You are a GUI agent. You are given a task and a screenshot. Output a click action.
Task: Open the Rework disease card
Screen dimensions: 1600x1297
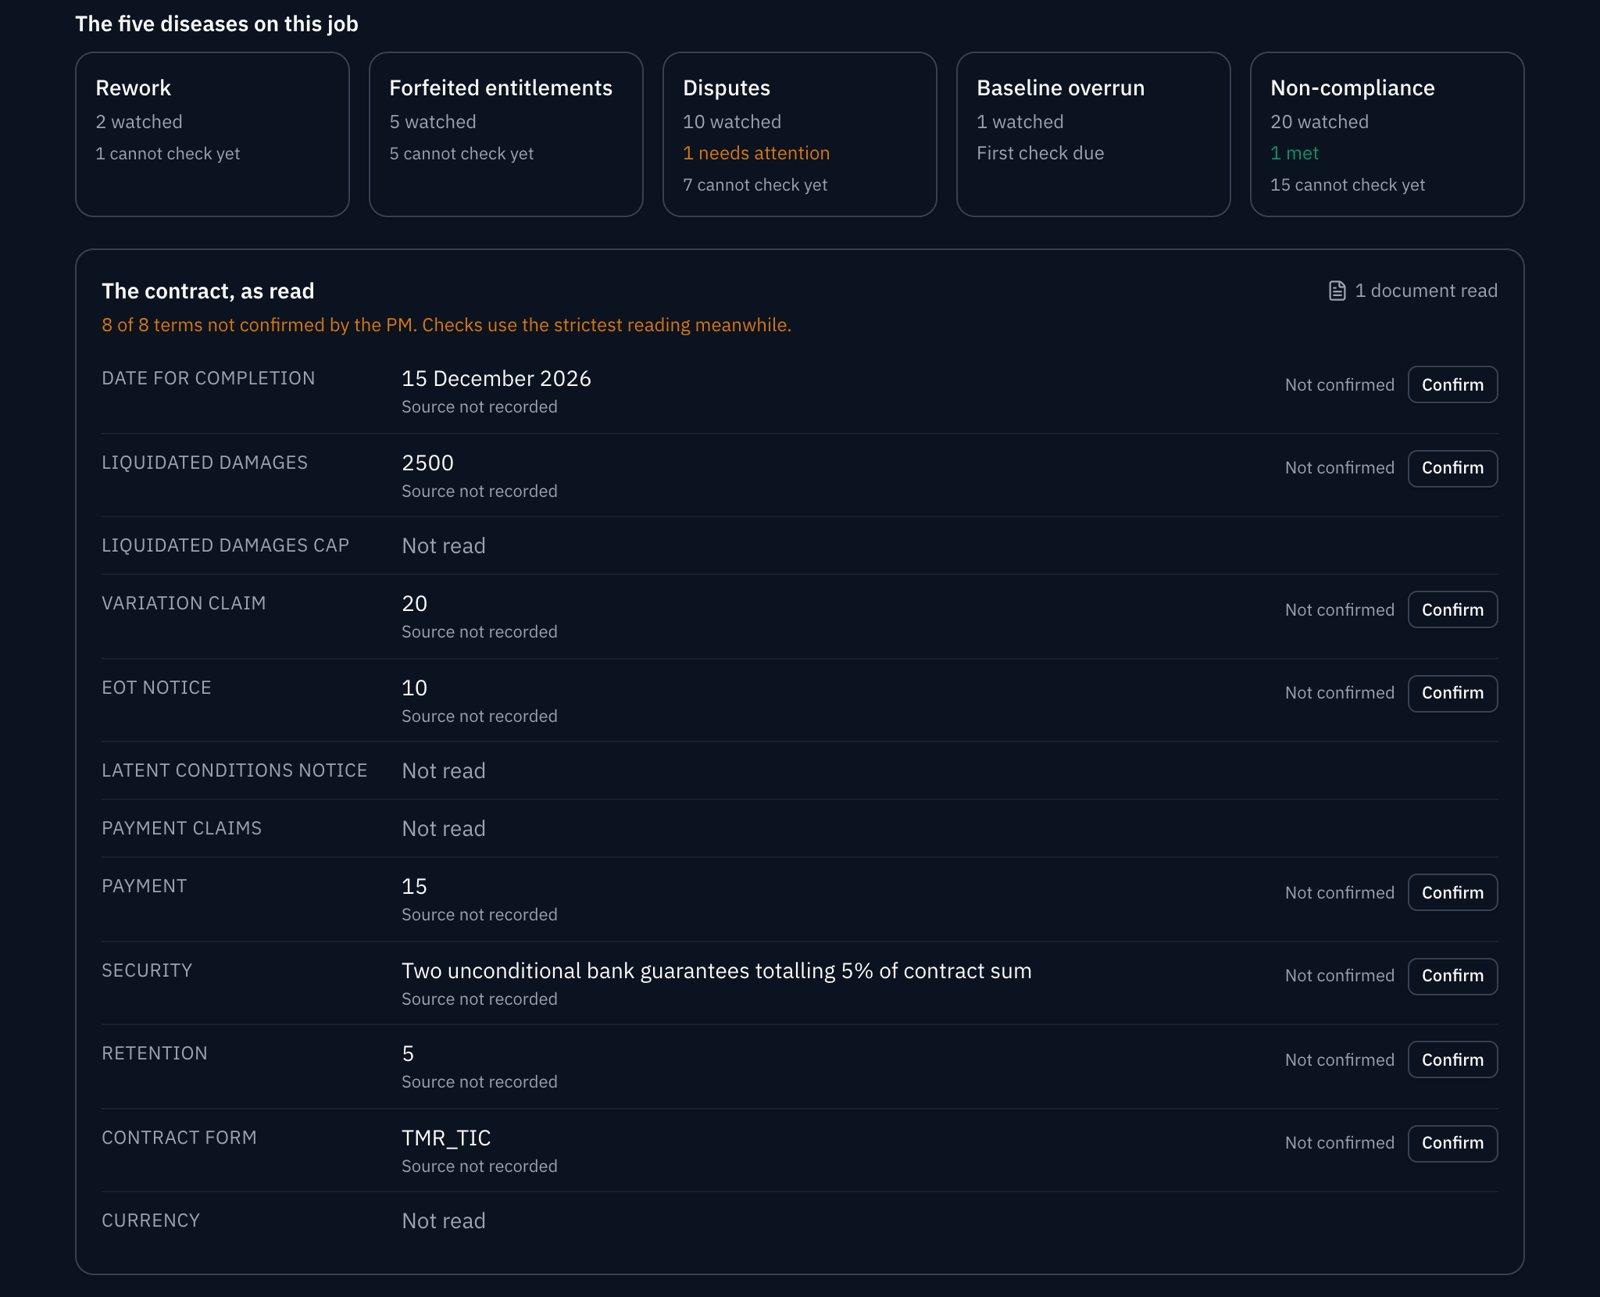[212, 134]
